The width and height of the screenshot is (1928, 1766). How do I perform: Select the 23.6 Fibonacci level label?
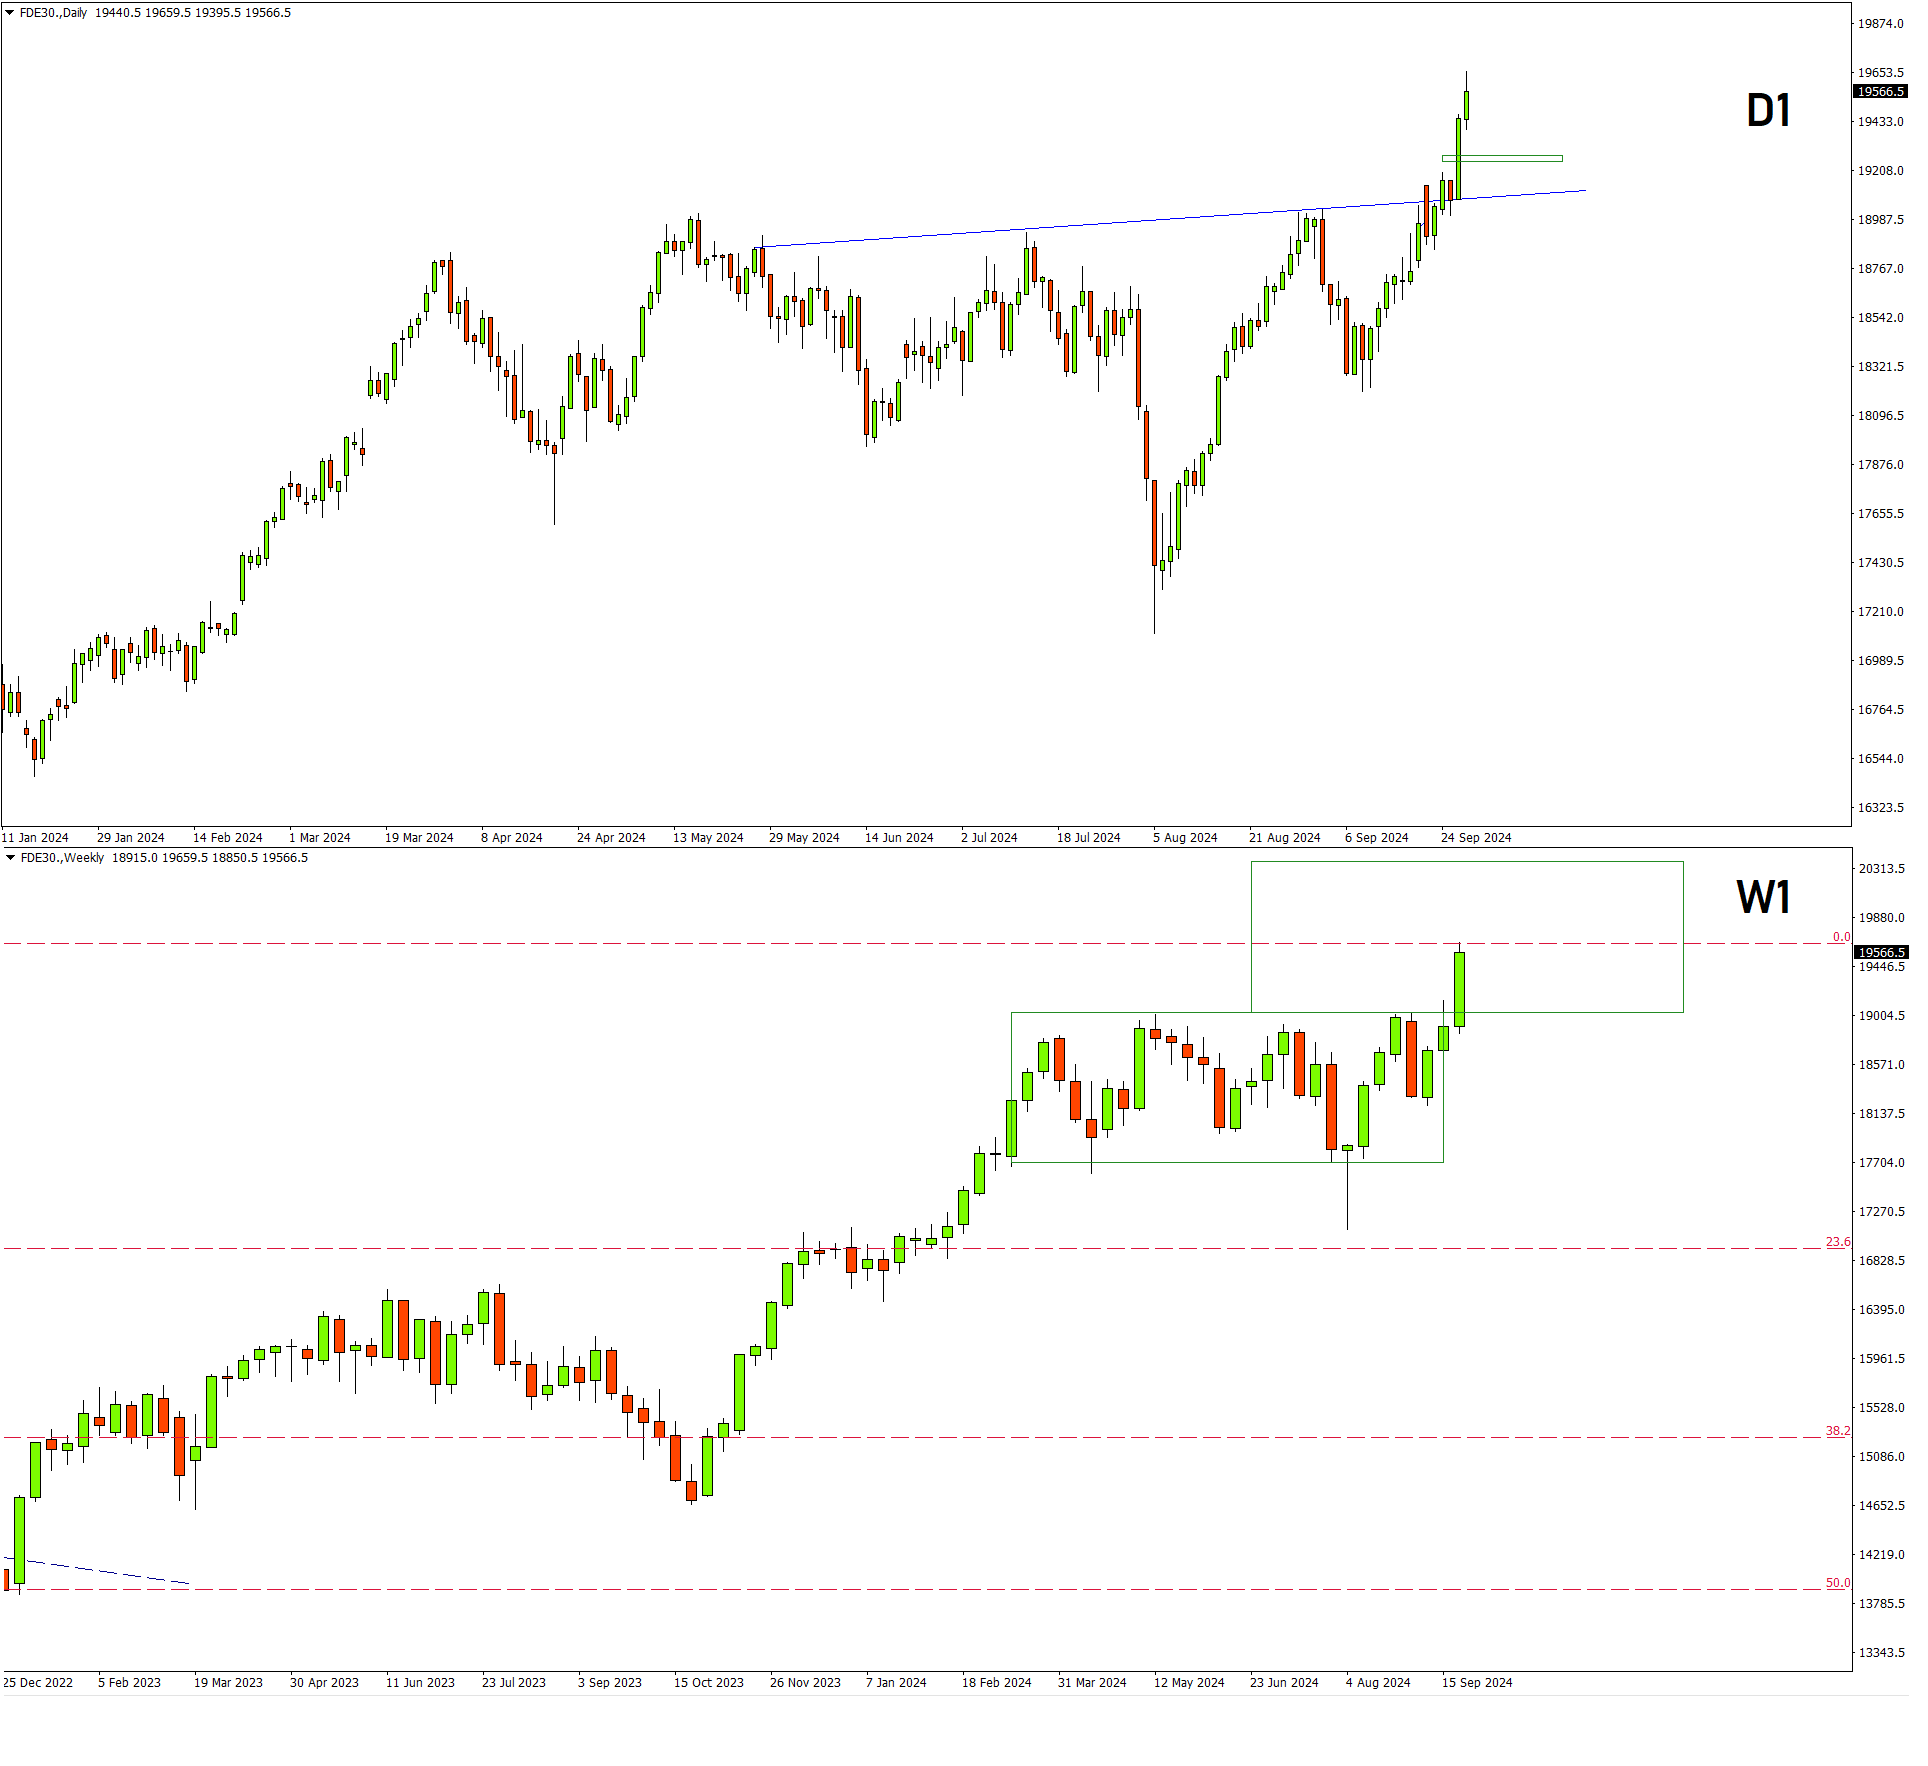click(1837, 1242)
